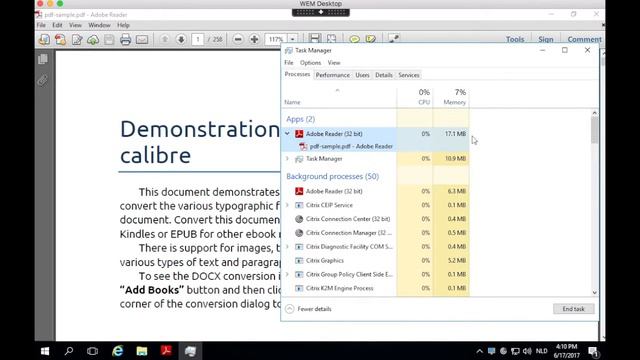This screenshot has width=640, height=360.
Task: Click the fit-one-page view icon
Action: click(x=331, y=39)
